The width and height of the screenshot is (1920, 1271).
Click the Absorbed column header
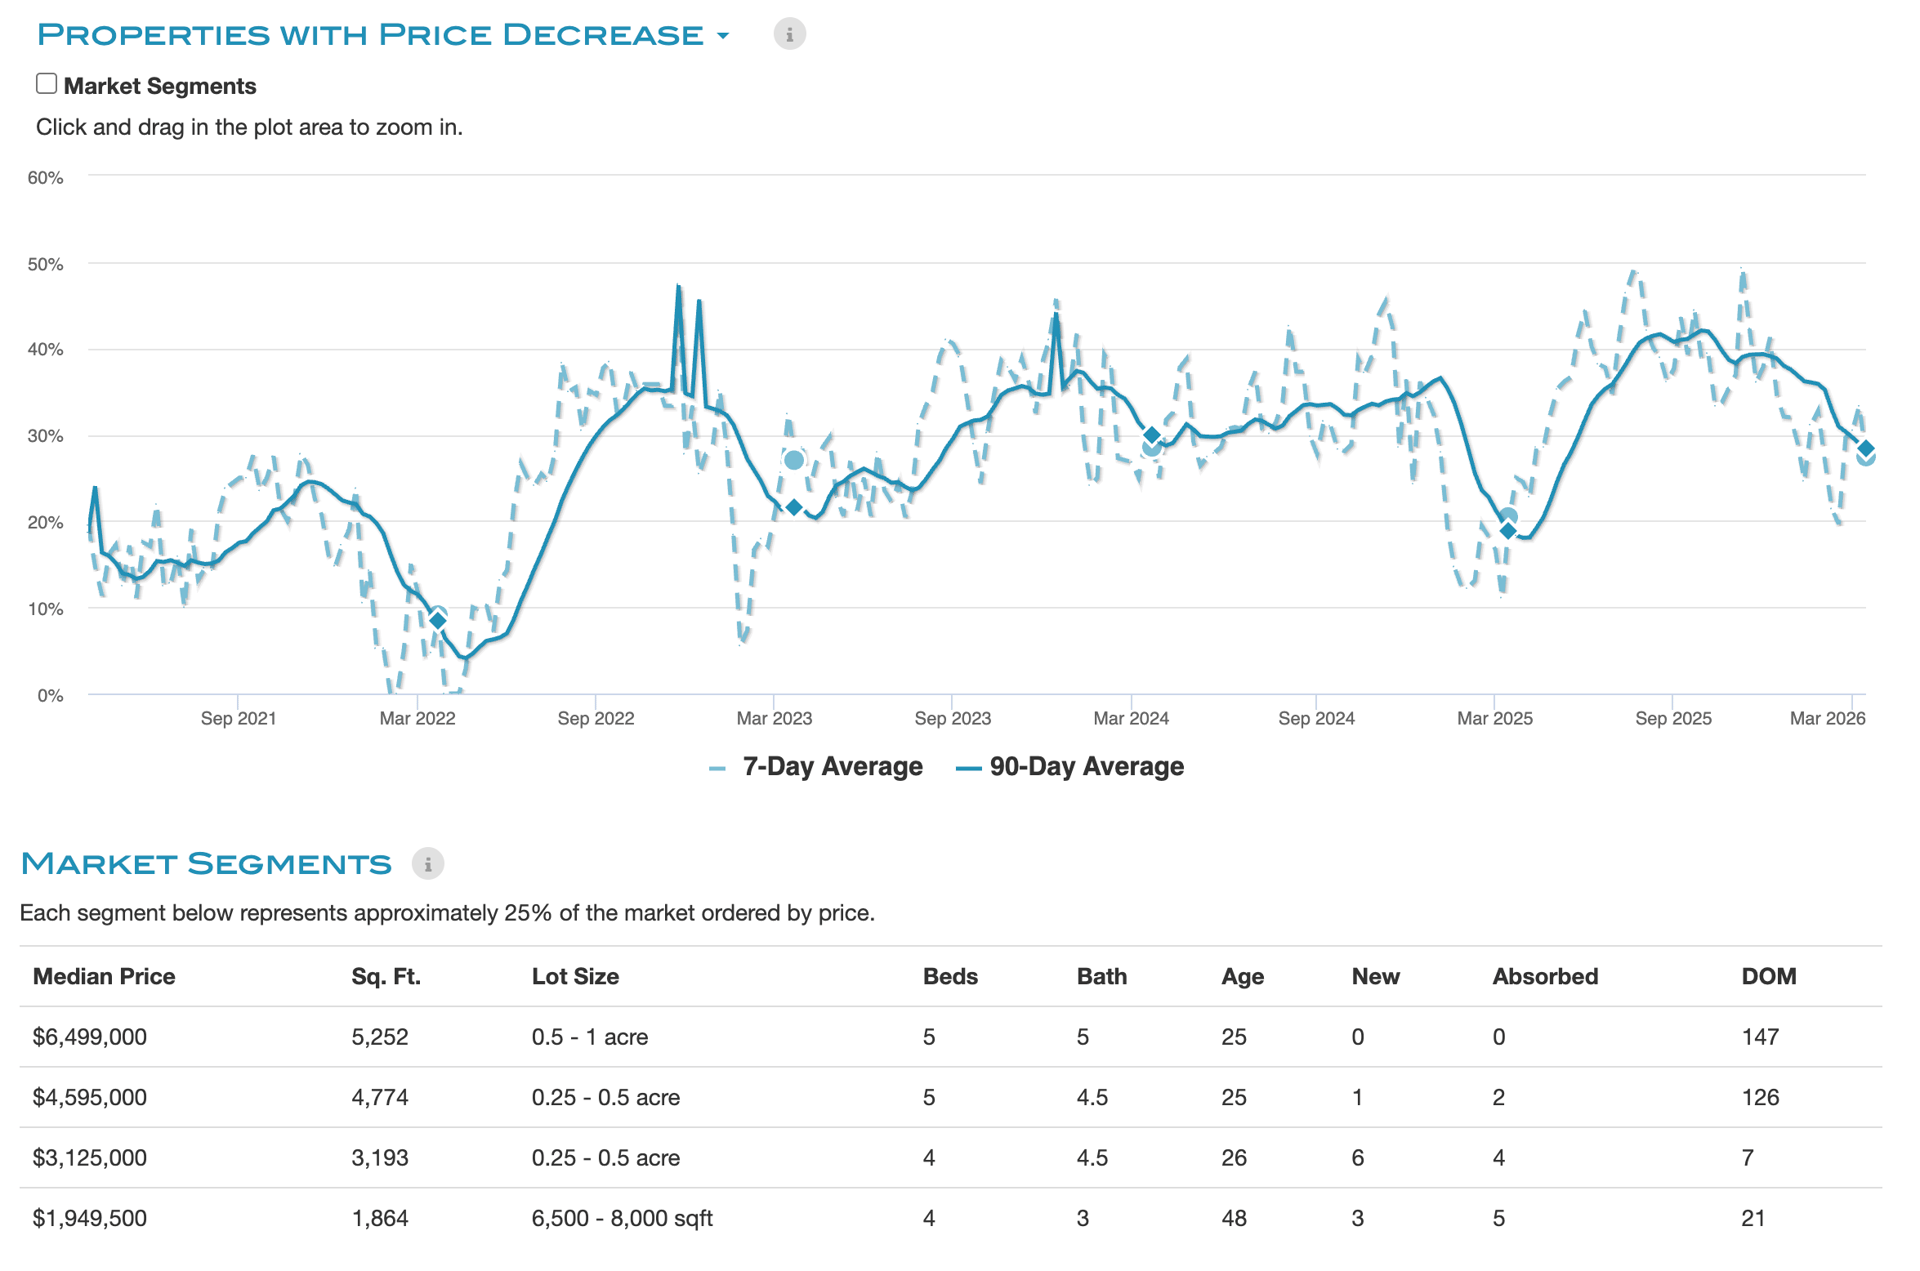pos(1544,977)
